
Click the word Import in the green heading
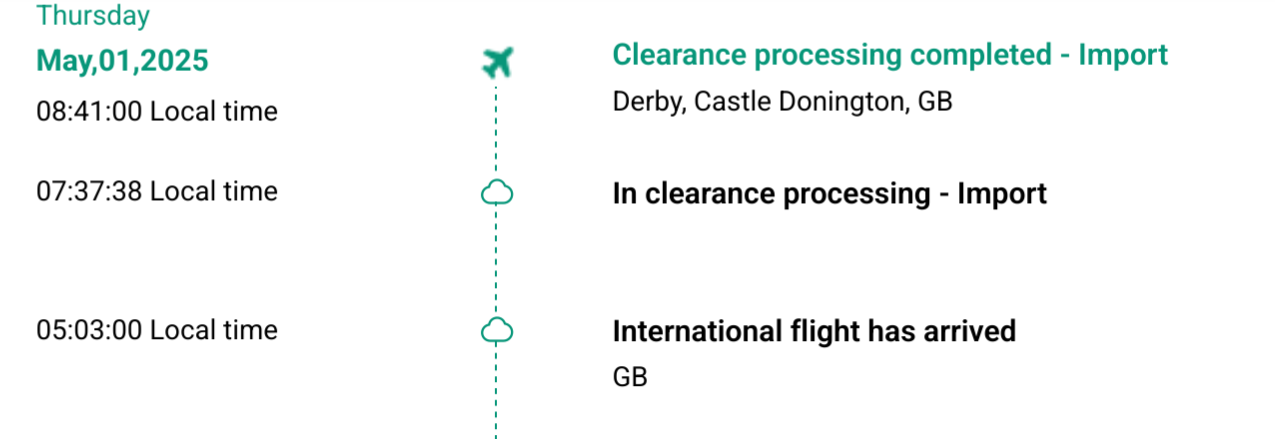pos(1123,55)
